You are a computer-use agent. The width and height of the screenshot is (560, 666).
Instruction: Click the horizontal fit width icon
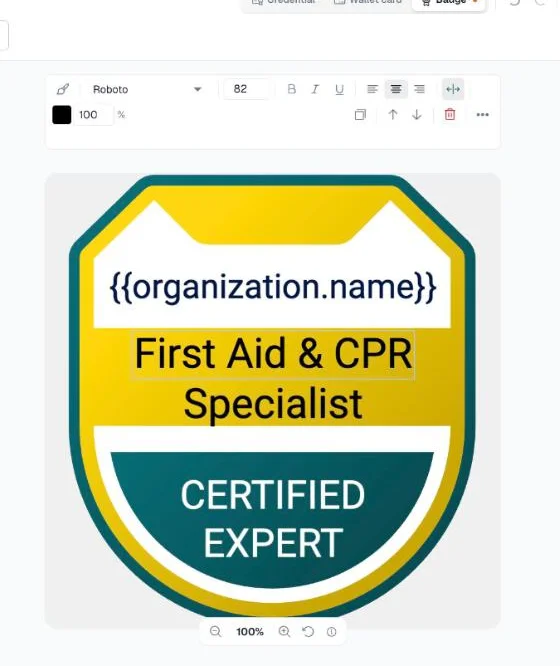pyautogui.click(x=453, y=89)
